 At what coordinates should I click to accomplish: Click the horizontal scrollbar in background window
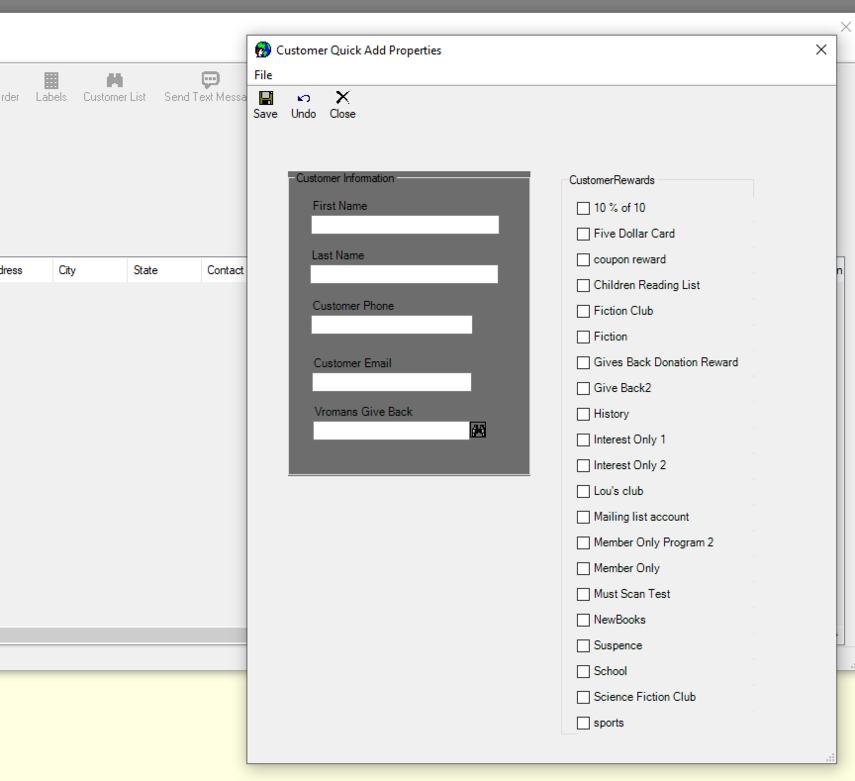click(x=123, y=635)
